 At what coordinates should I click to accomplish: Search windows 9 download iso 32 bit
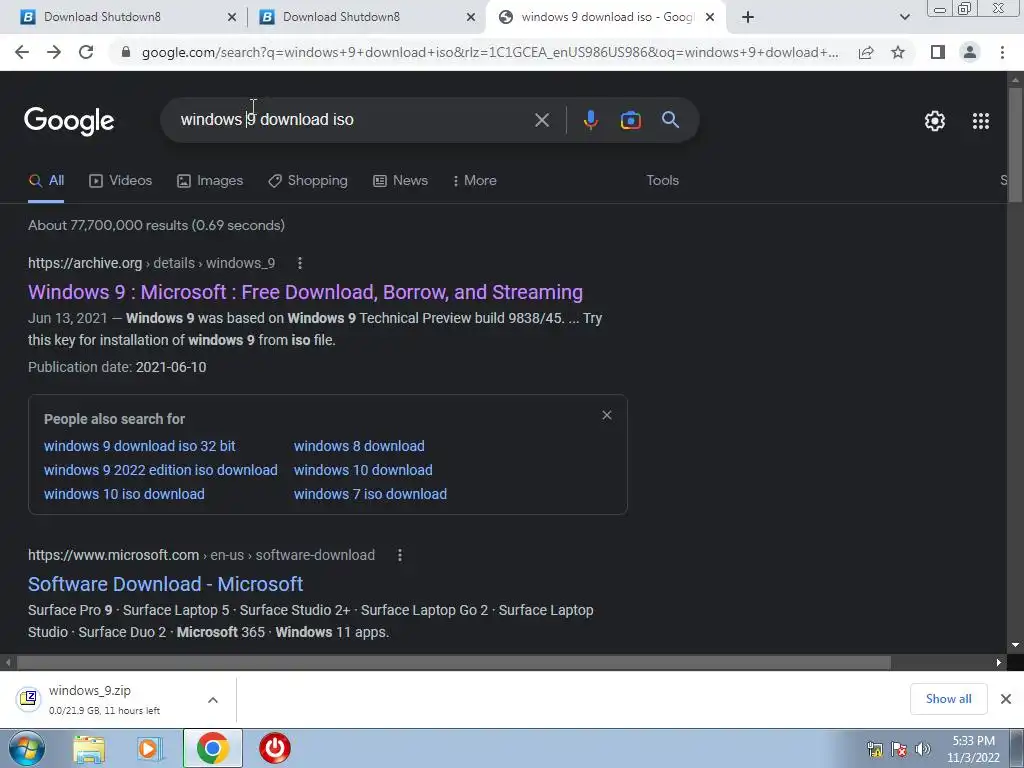(140, 446)
